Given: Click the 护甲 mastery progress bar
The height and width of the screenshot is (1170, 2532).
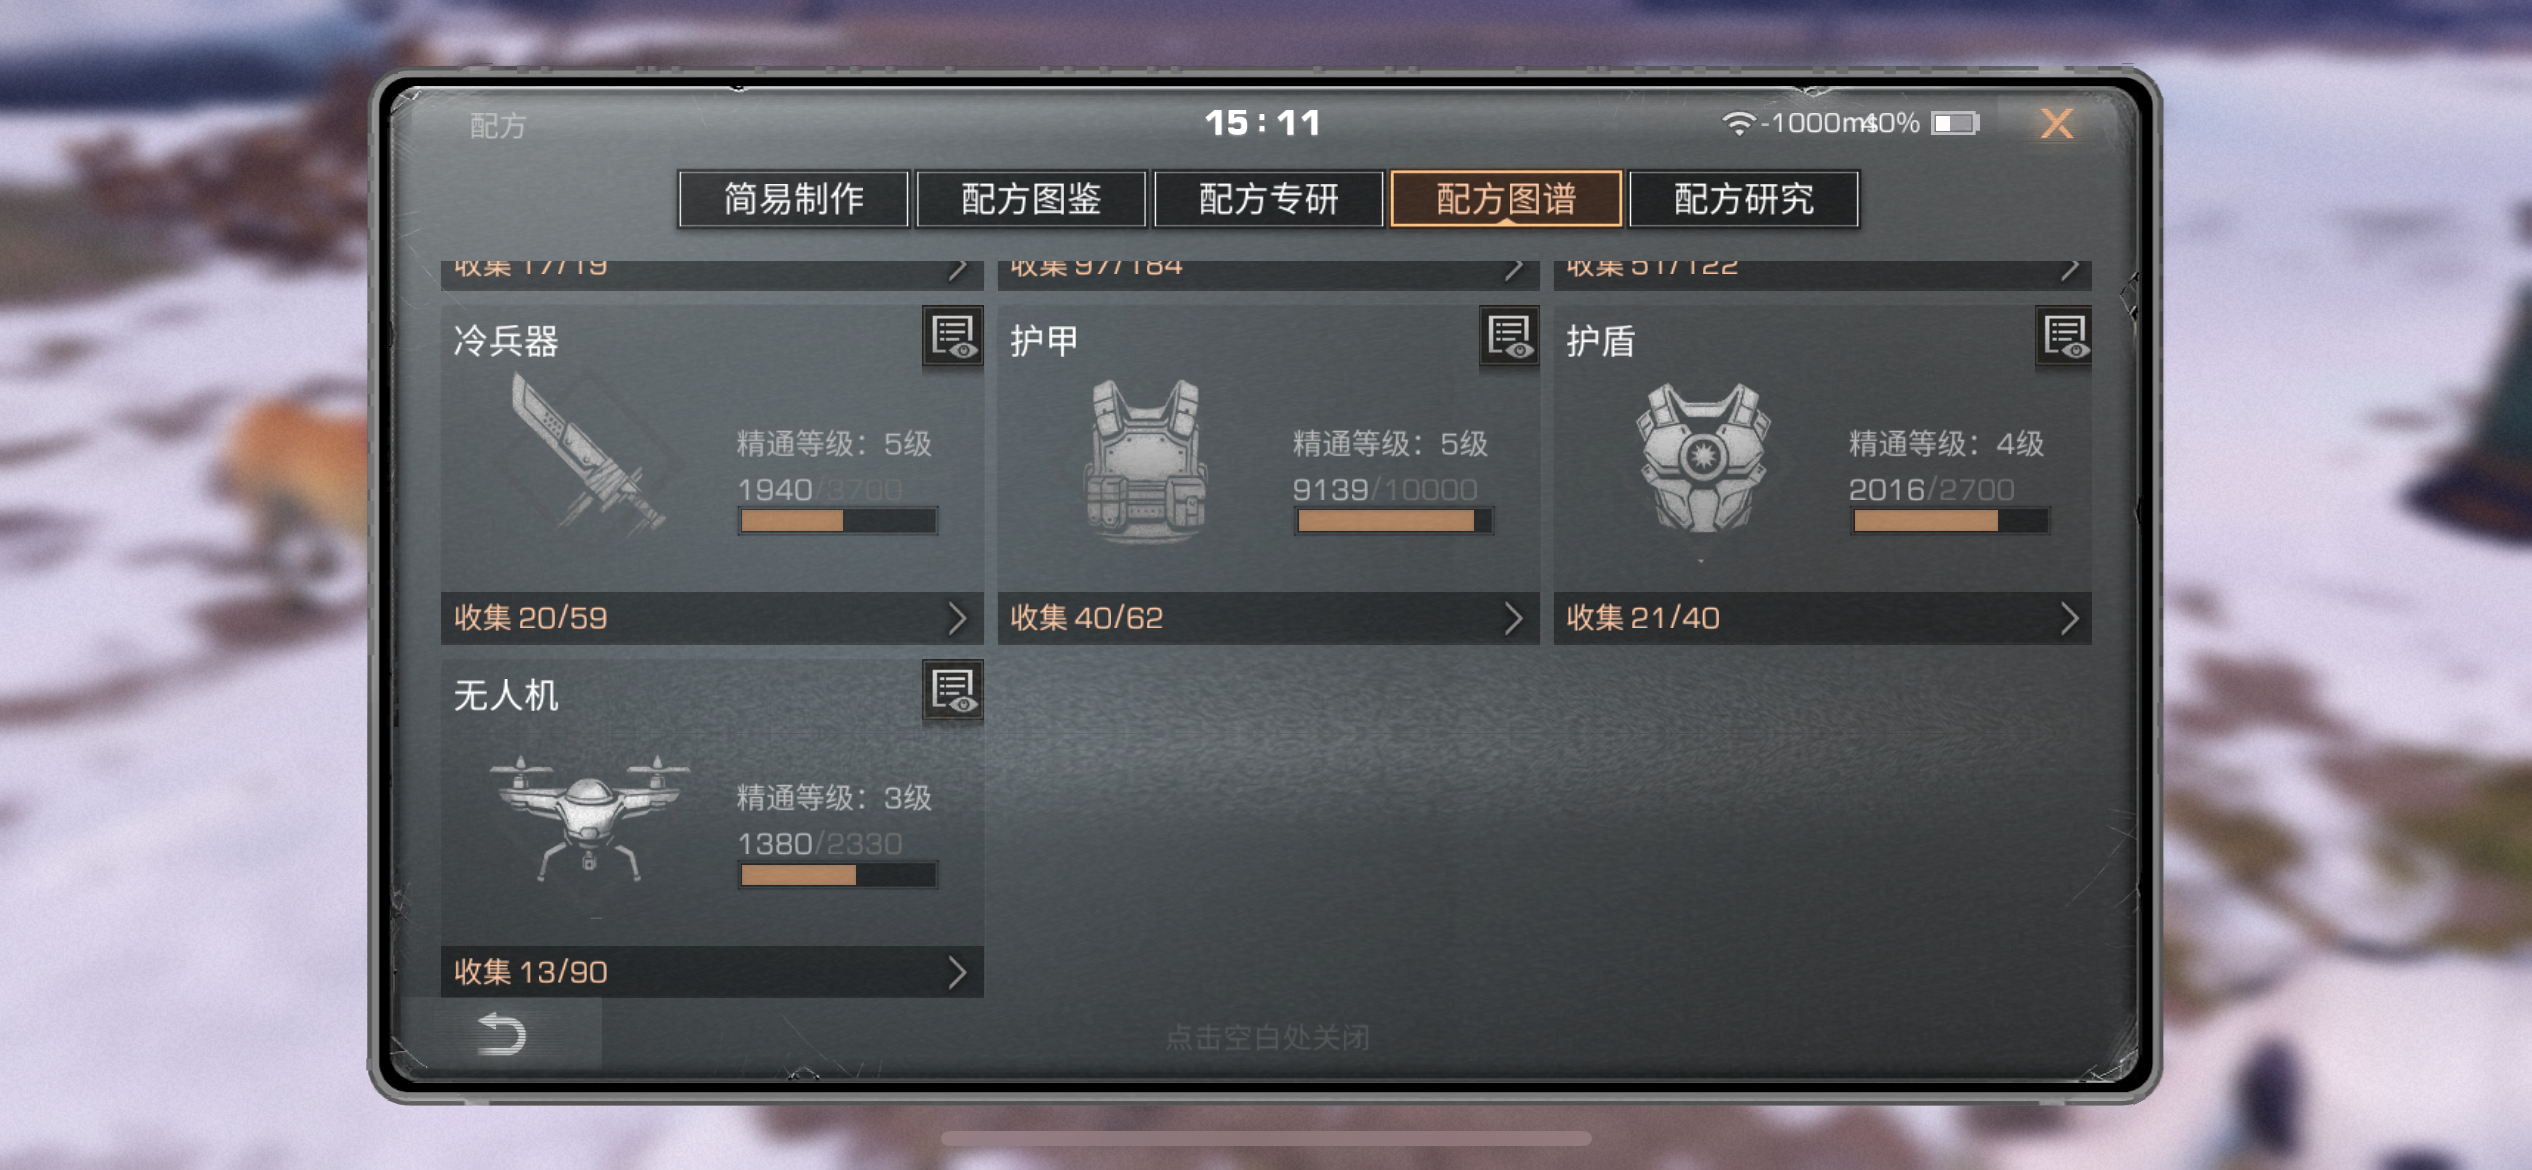Looking at the screenshot, I should click(1394, 521).
